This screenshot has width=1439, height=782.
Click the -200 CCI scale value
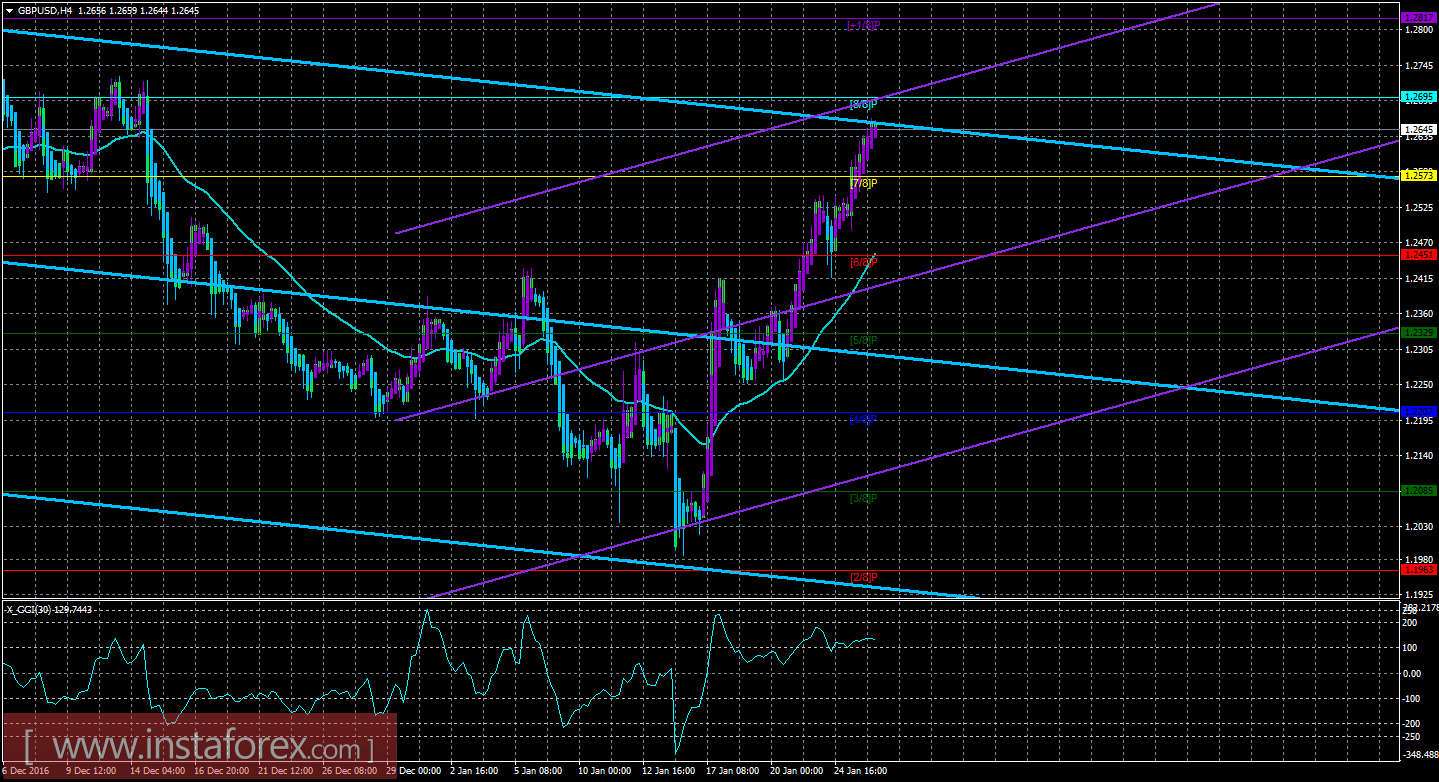(1413, 722)
